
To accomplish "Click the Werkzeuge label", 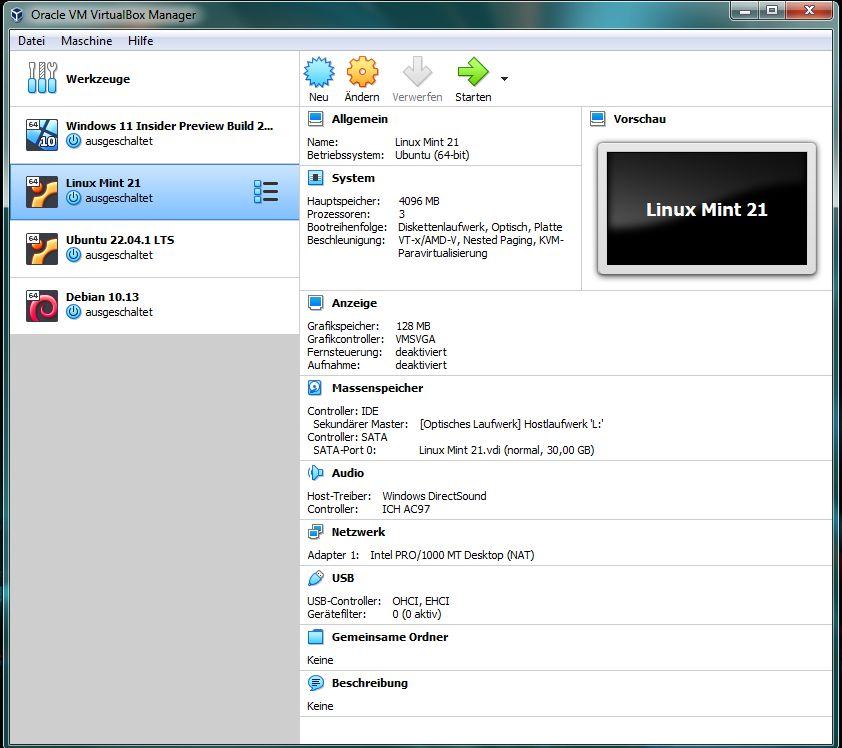I will click(x=98, y=79).
